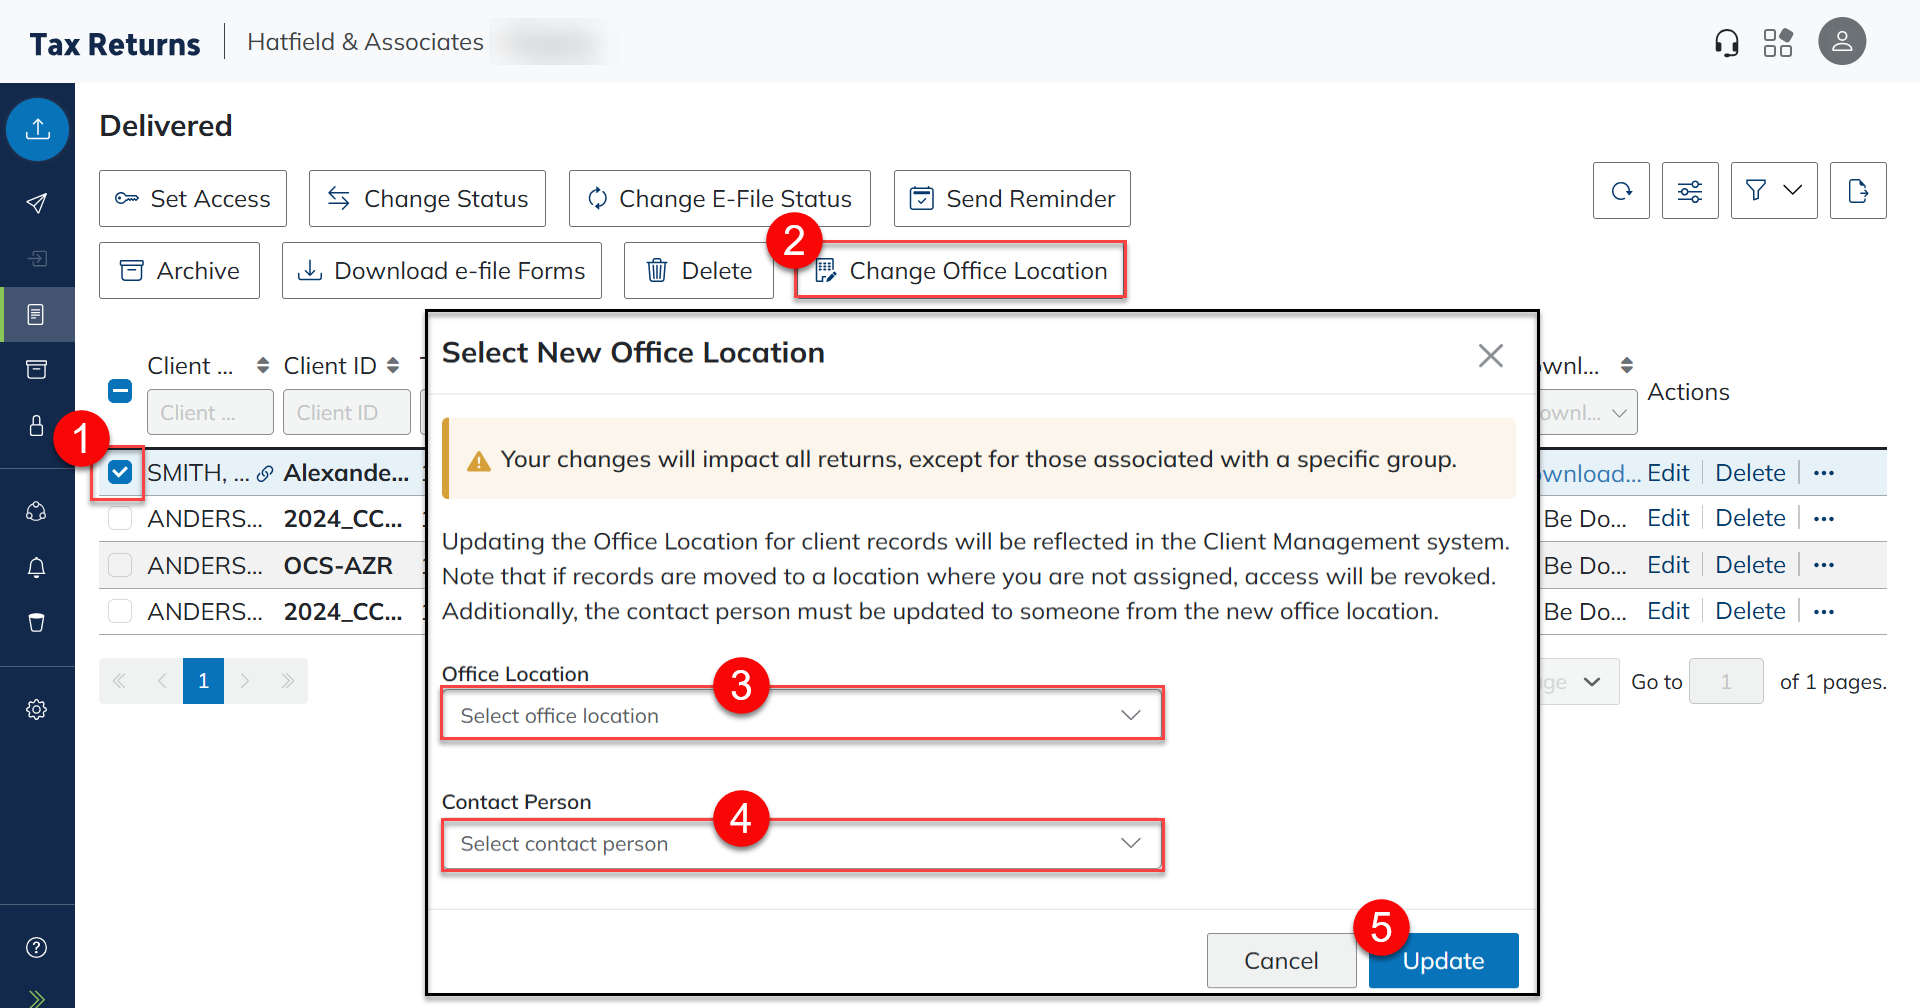
Task: Open the paper plane send icon
Action: (x=37, y=203)
